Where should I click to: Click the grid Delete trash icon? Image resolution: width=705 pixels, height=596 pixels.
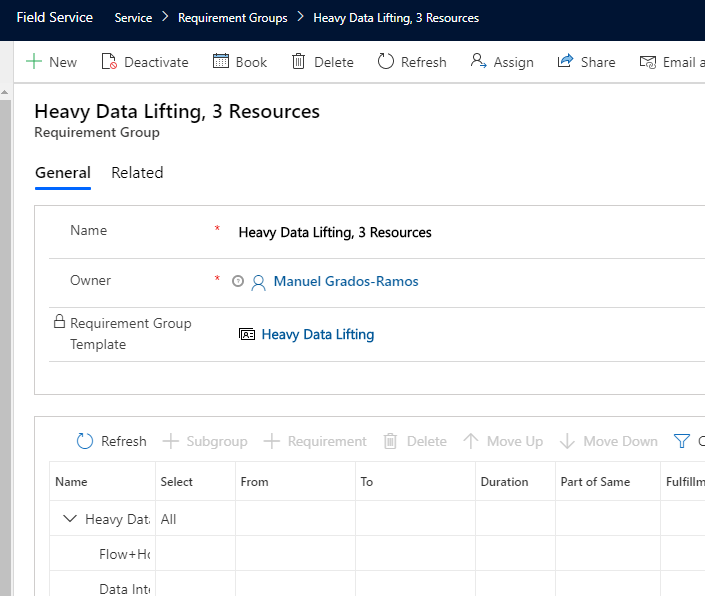[390, 441]
